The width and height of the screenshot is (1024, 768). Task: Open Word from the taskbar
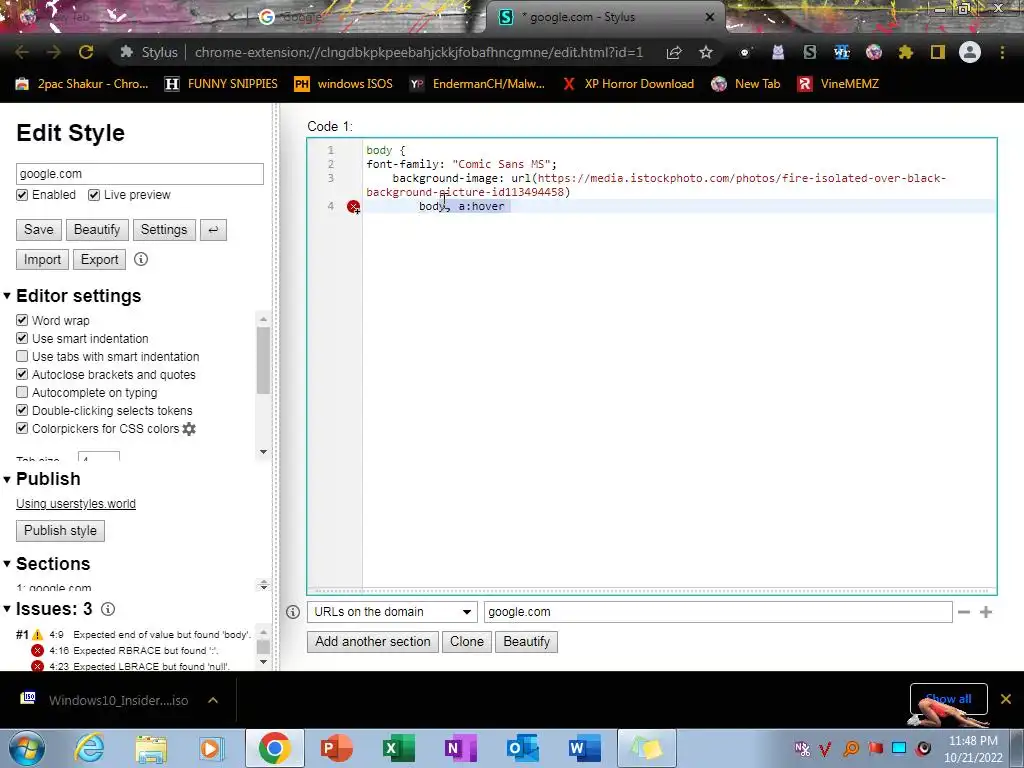tap(584, 748)
